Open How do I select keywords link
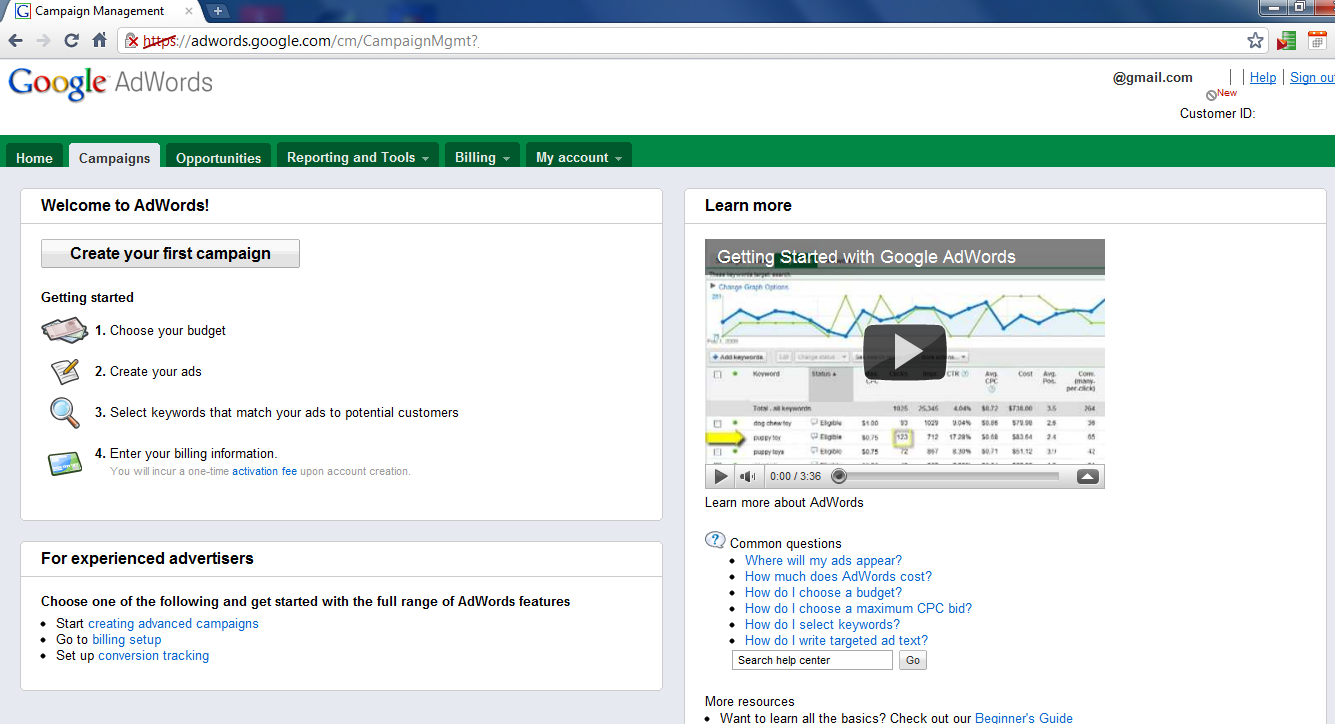Viewport: 1335px width, 724px height. click(x=822, y=624)
